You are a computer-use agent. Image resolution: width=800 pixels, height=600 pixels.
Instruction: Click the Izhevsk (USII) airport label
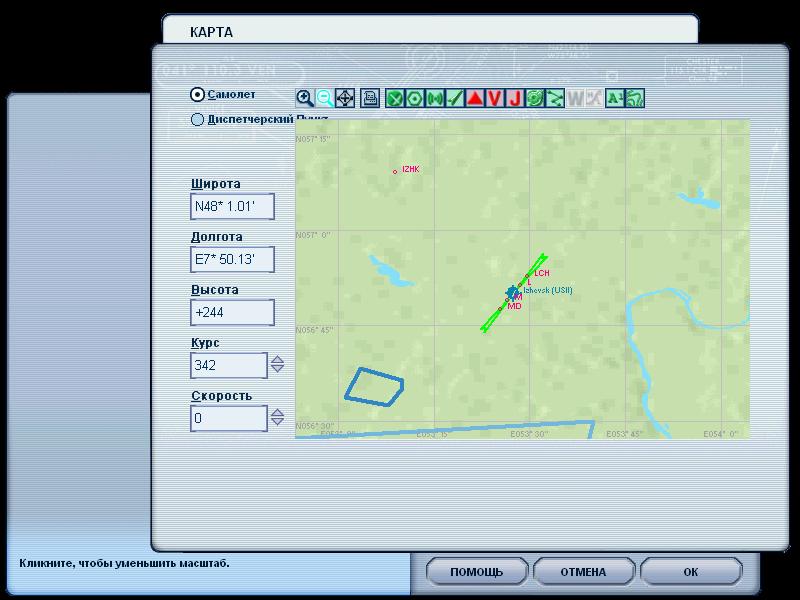(x=548, y=290)
